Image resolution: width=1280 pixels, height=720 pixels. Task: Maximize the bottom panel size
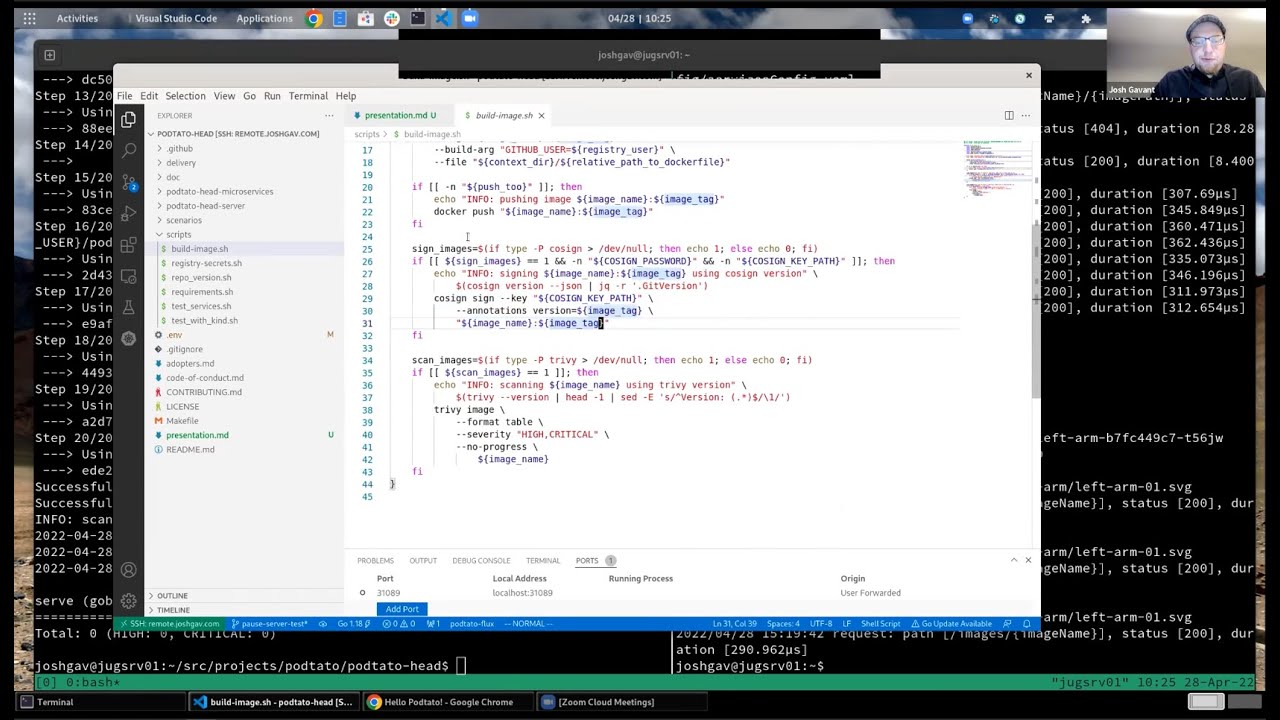(x=1013, y=560)
